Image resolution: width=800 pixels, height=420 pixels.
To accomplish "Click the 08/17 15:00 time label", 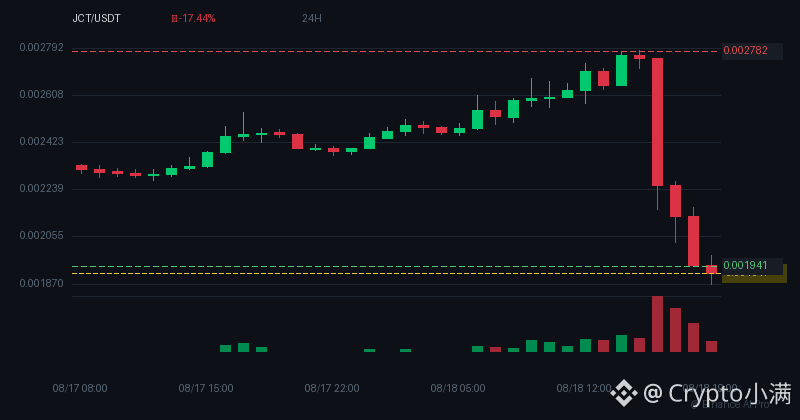I will coord(206,388).
